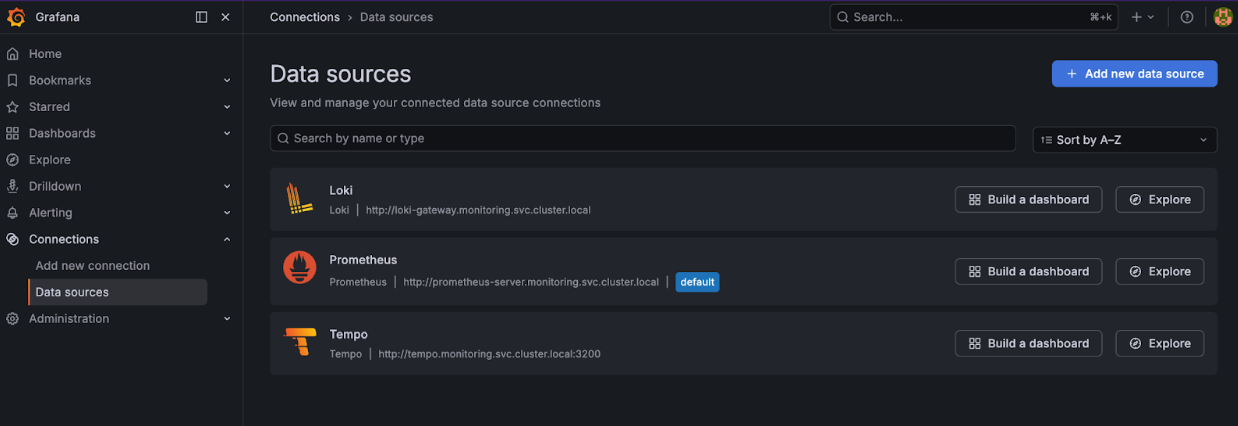Viewport: 1238px width, 426px height.
Task: Click Build a dashboard for Tempo
Action: (x=1028, y=343)
